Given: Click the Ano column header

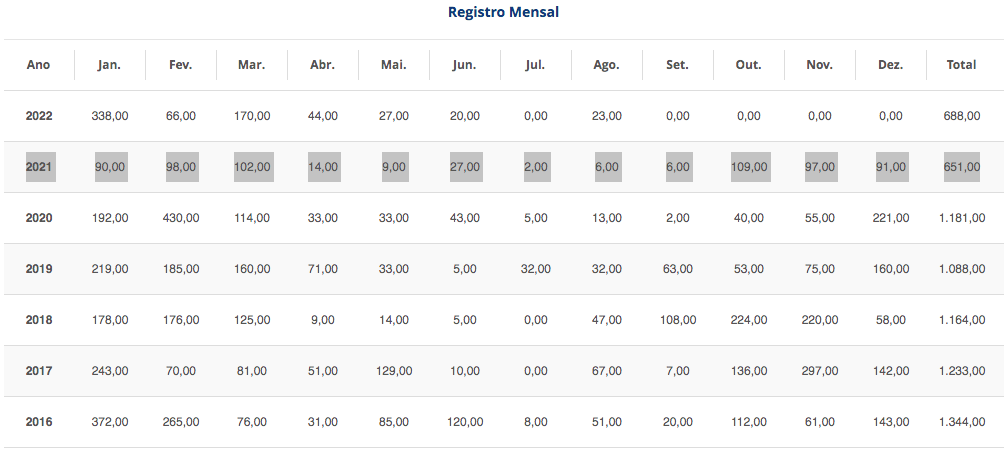Looking at the screenshot, I should coord(39,65).
